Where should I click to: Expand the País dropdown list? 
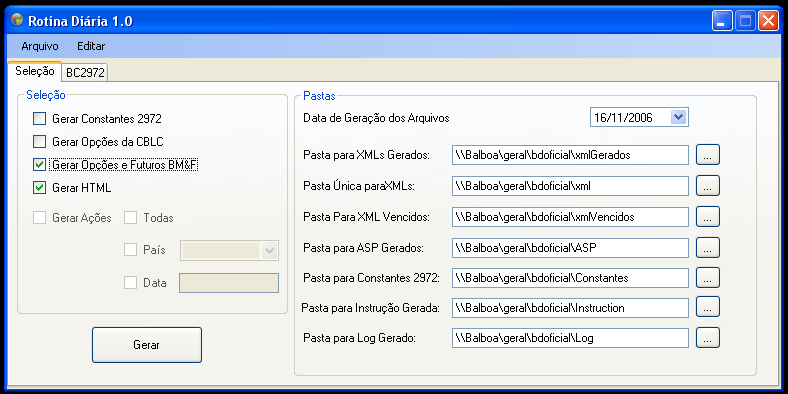[x=270, y=250]
